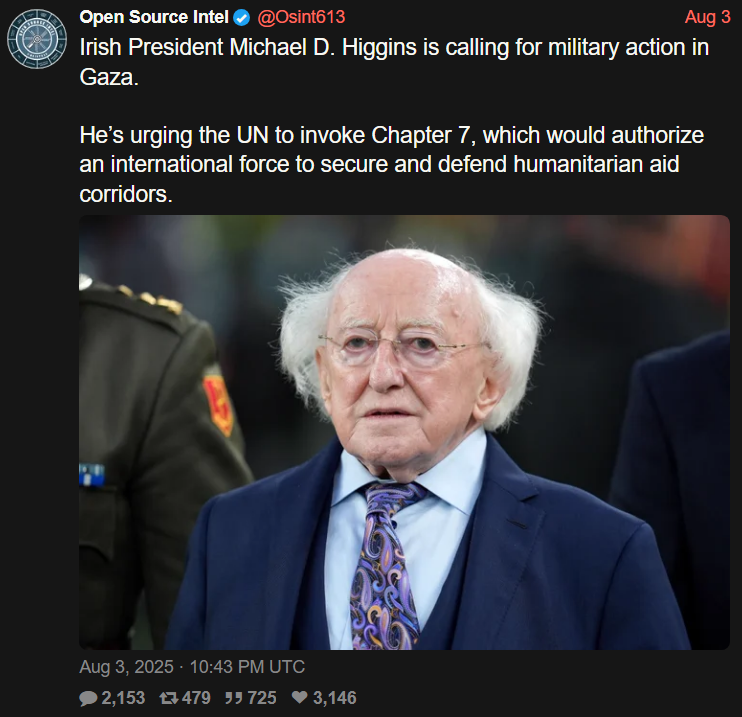Click the reply speech bubble icon
Screen dimensions: 742x717
tap(88, 698)
